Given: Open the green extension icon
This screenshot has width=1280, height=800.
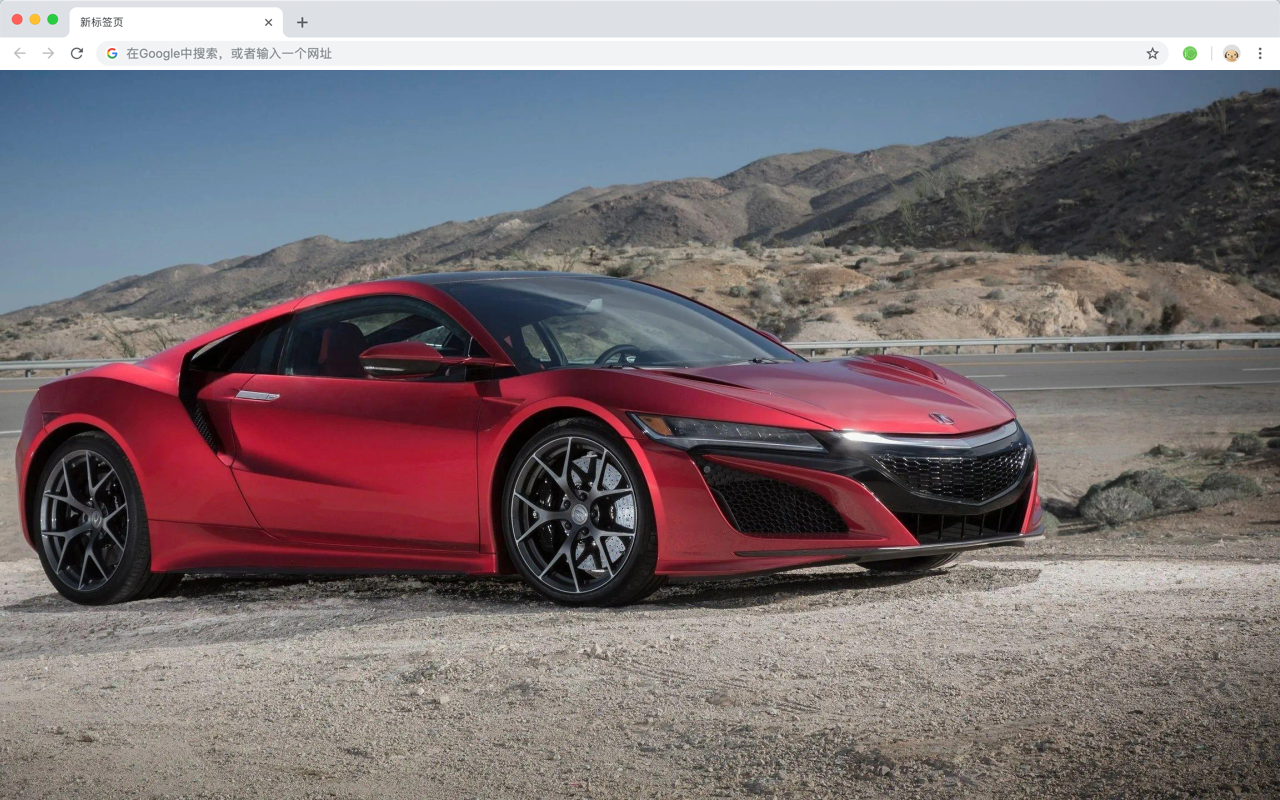Looking at the screenshot, I should pos(1190,53).
